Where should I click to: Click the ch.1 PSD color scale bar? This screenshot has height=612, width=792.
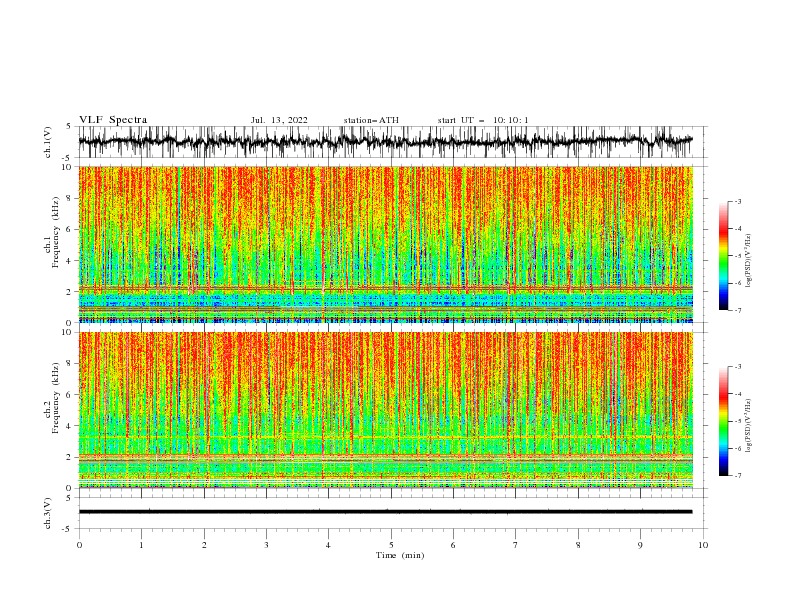click(x=724, y=255)
